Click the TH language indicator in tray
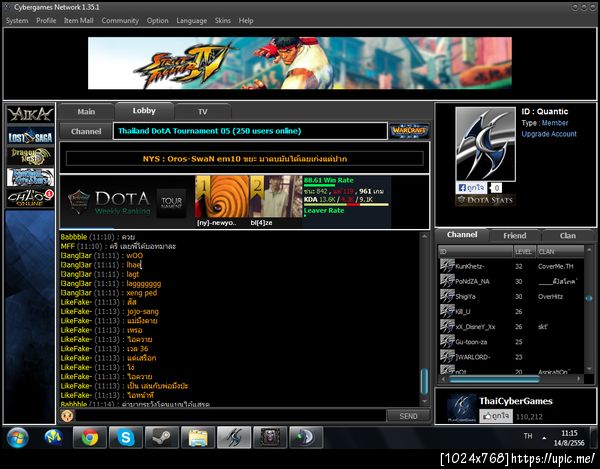600x469 pixels. (x=528, y=436)
